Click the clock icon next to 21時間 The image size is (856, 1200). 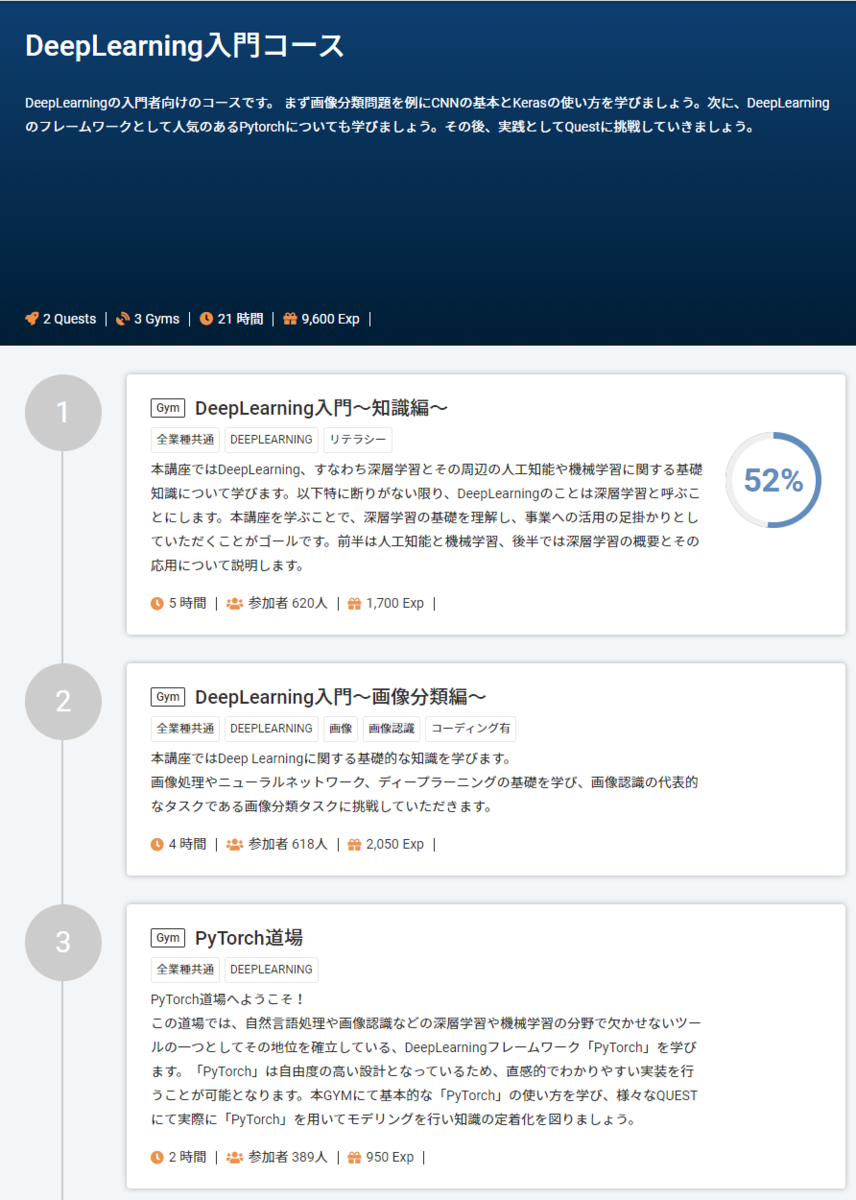point(205,318)
